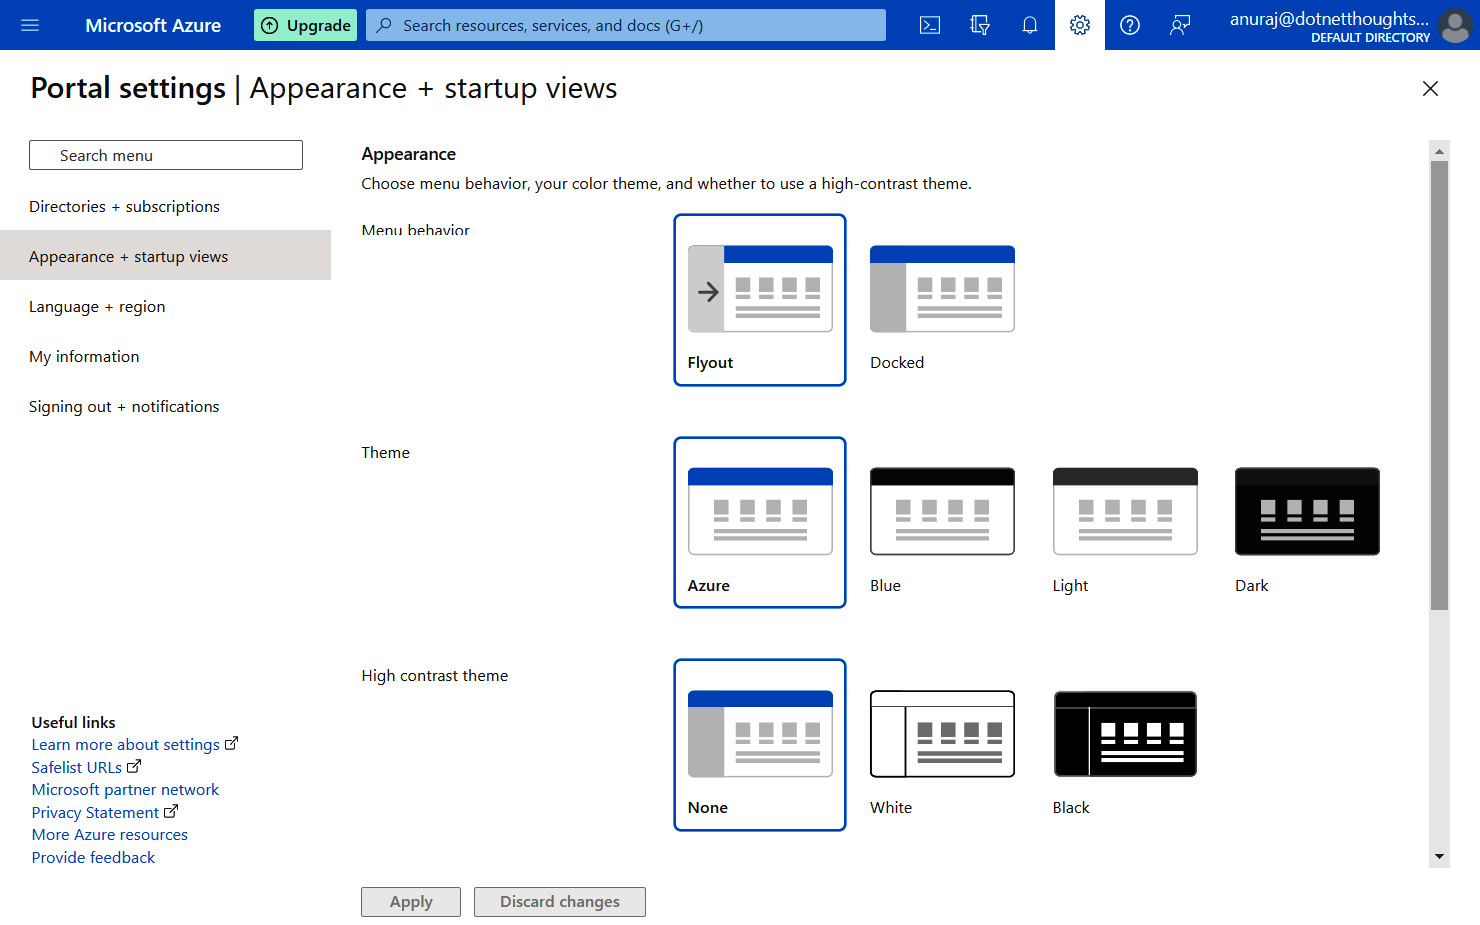Open the Feedback icon in header
This screenshot has height=925, width=1480.
point(1180,25)
